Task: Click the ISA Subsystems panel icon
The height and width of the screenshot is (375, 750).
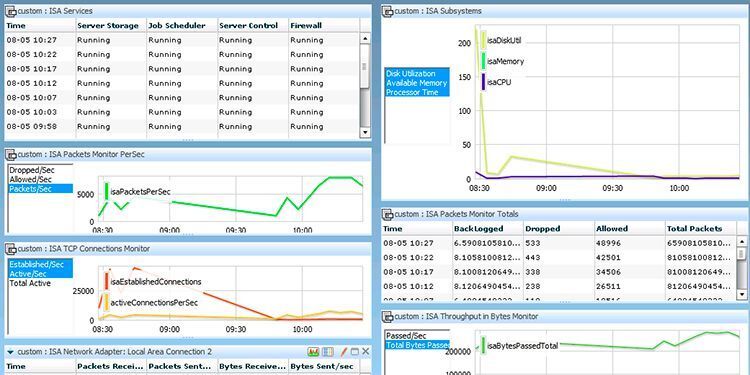Action: 388,11
